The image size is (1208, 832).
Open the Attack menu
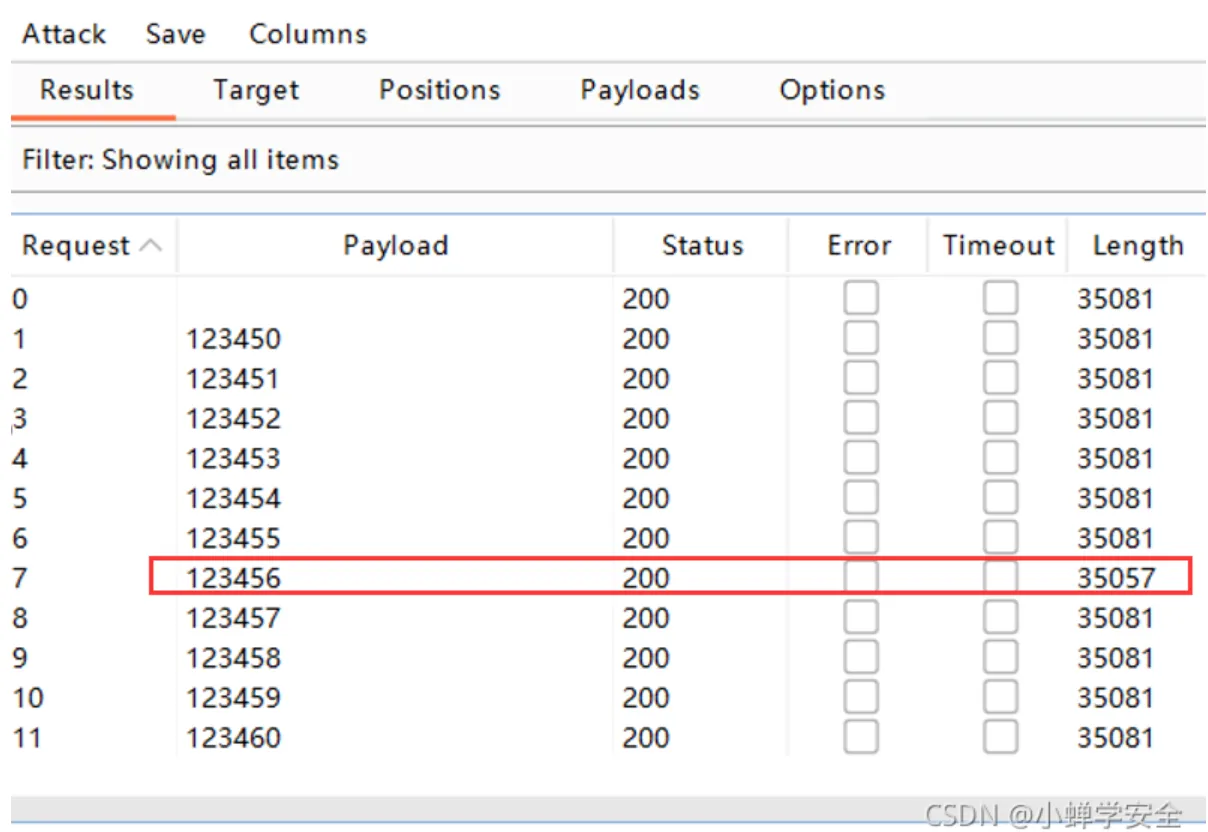pos(64,34)
